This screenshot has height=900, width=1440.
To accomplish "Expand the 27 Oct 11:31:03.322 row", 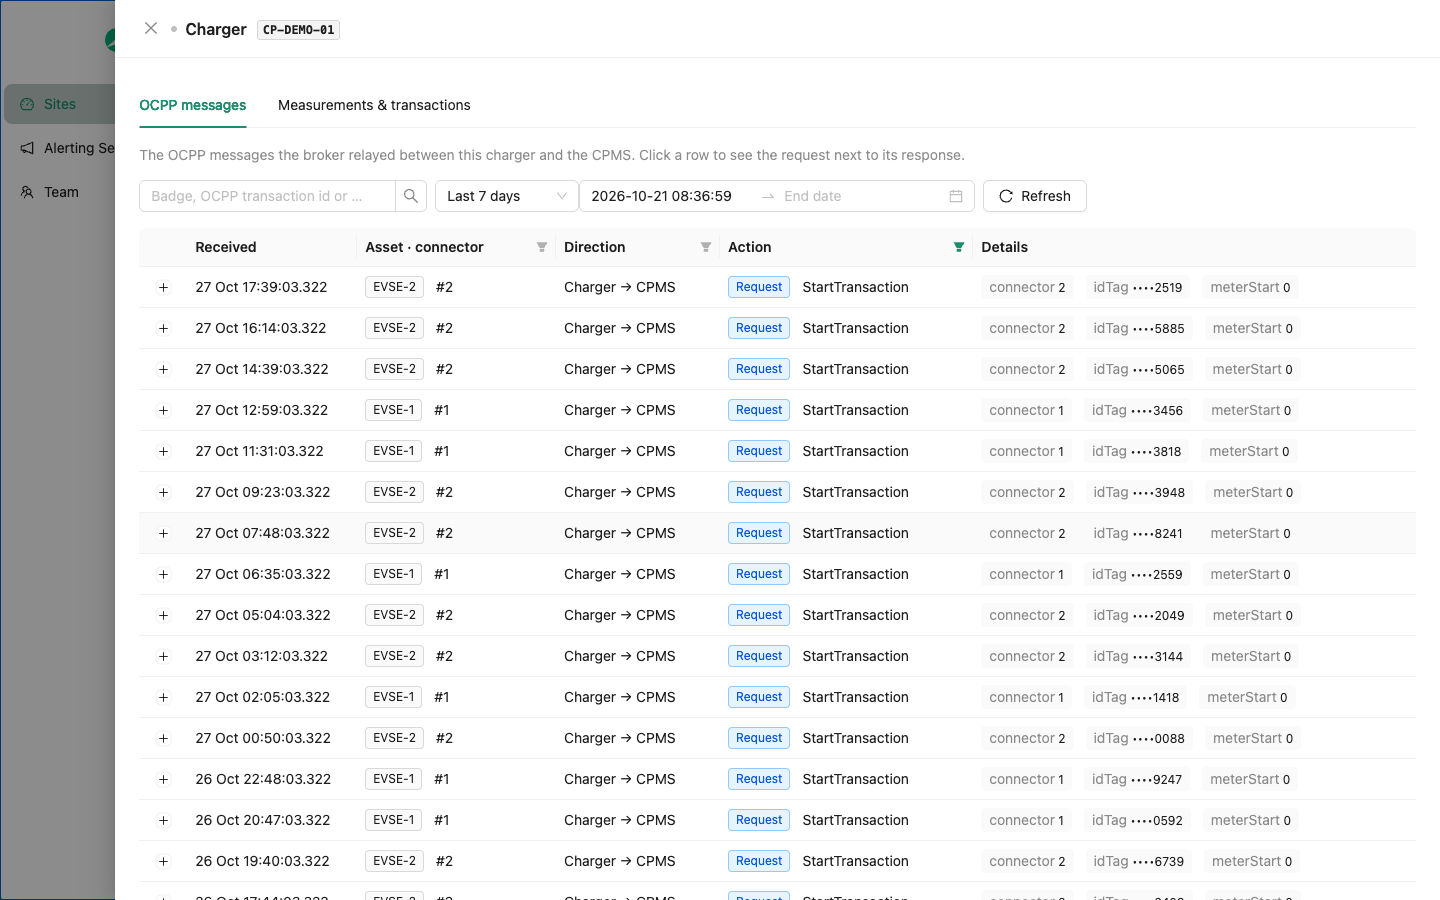I will point(163,451).
